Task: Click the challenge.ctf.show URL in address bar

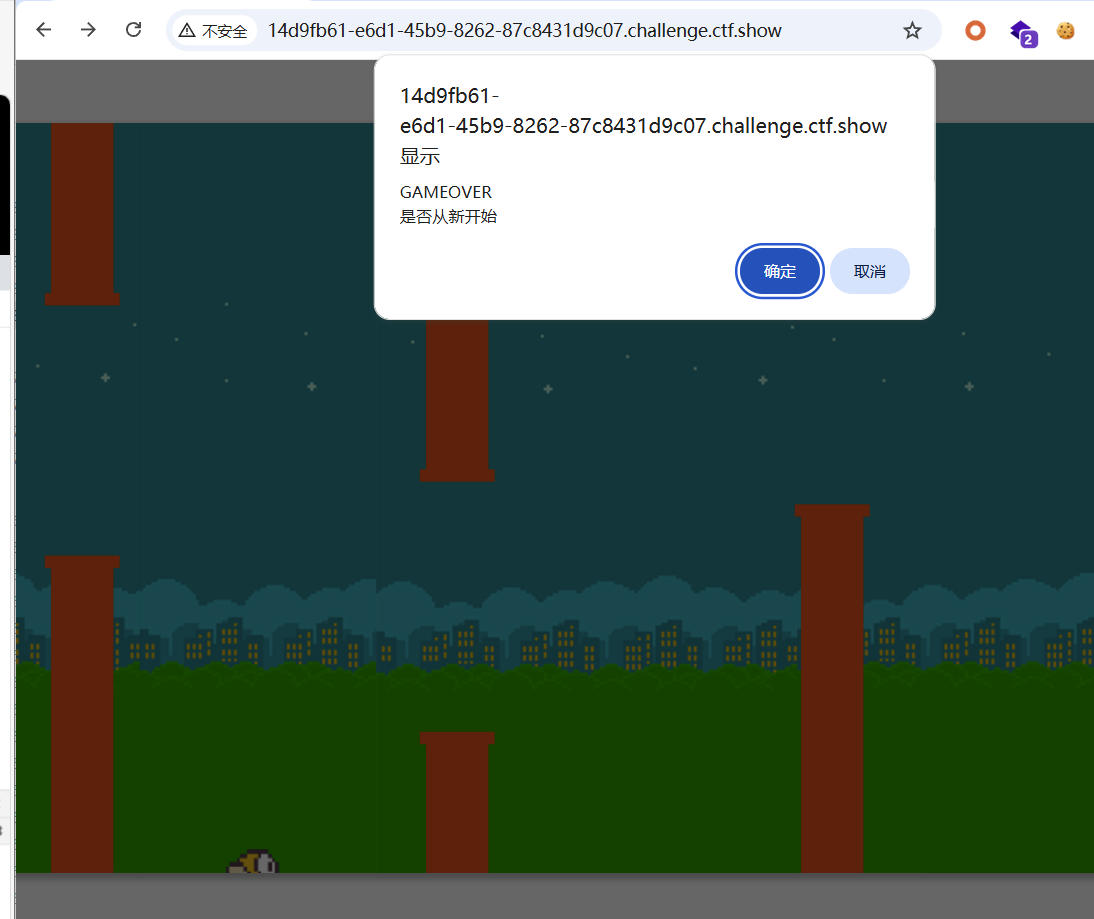Action: pos(524,30)
